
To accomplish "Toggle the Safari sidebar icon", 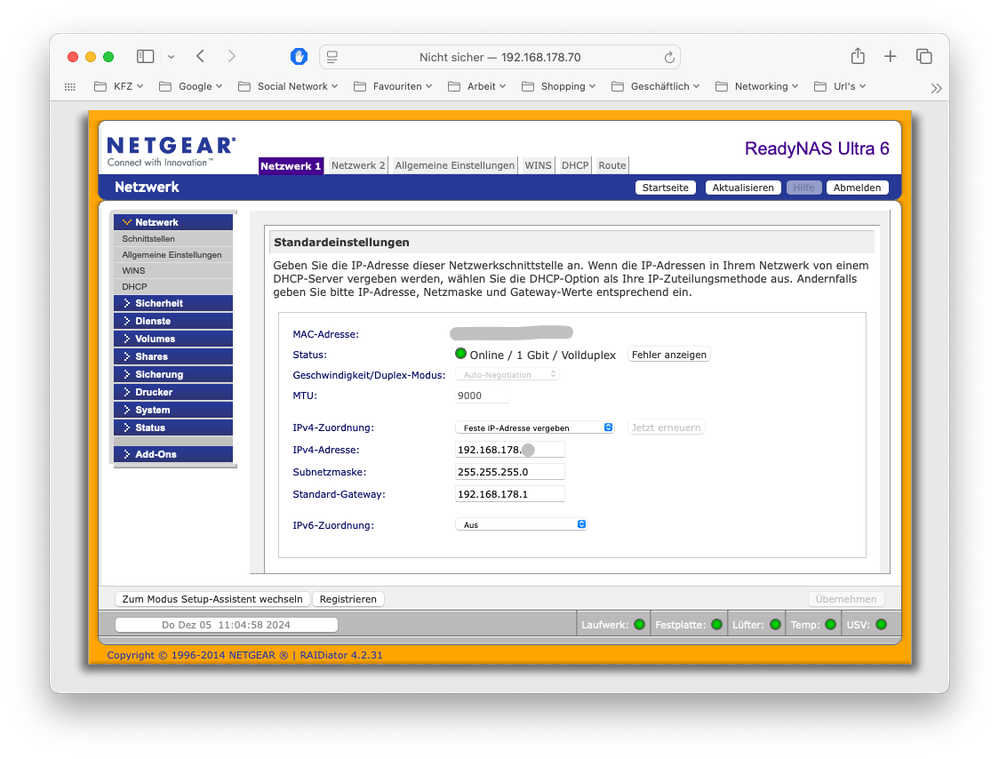I will (x=145, y=57).
